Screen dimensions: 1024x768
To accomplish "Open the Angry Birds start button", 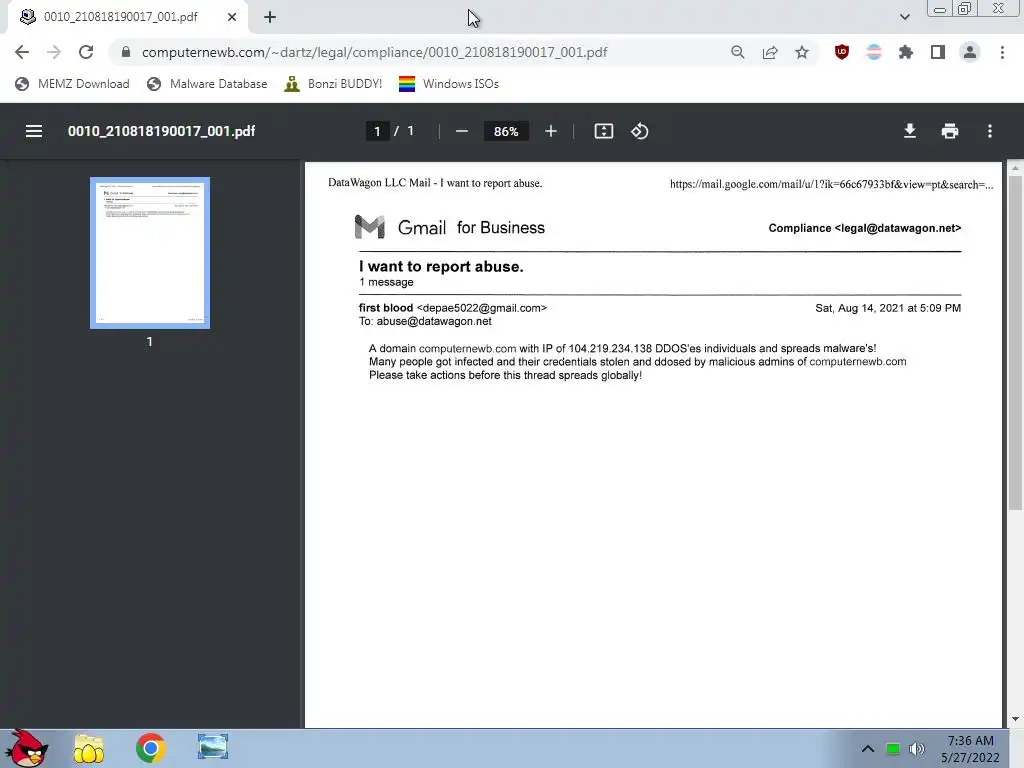I will pyautogui.click(x=26, y=748).
